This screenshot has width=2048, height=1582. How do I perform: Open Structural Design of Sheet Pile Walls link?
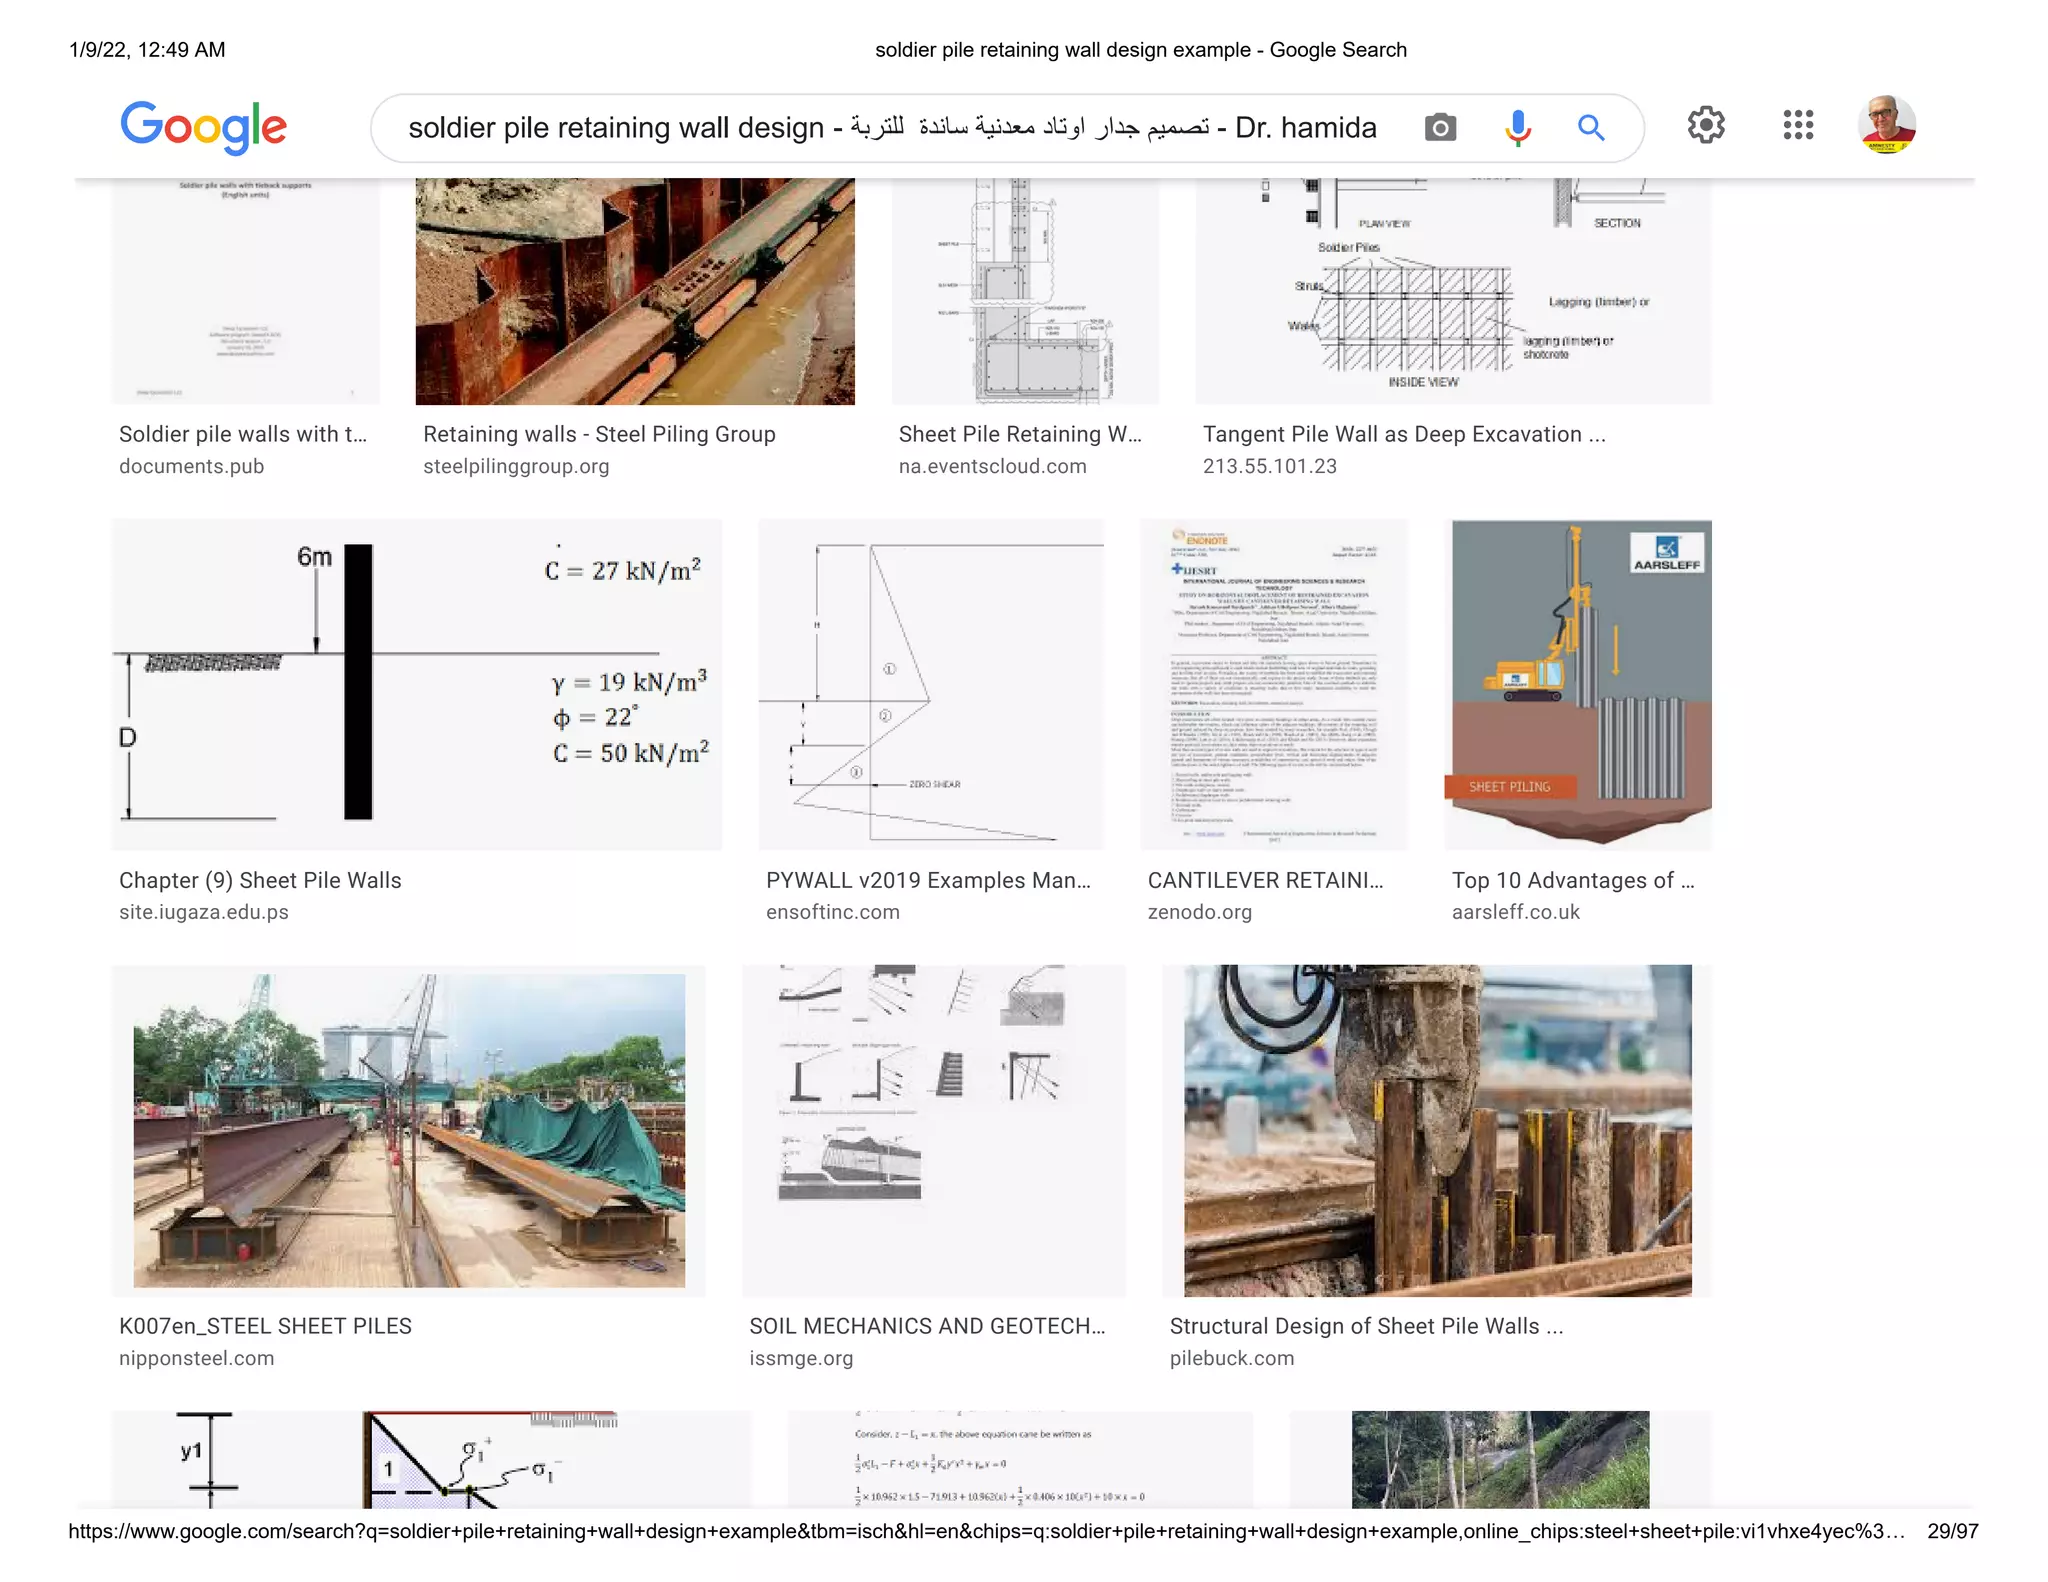1365,1326
